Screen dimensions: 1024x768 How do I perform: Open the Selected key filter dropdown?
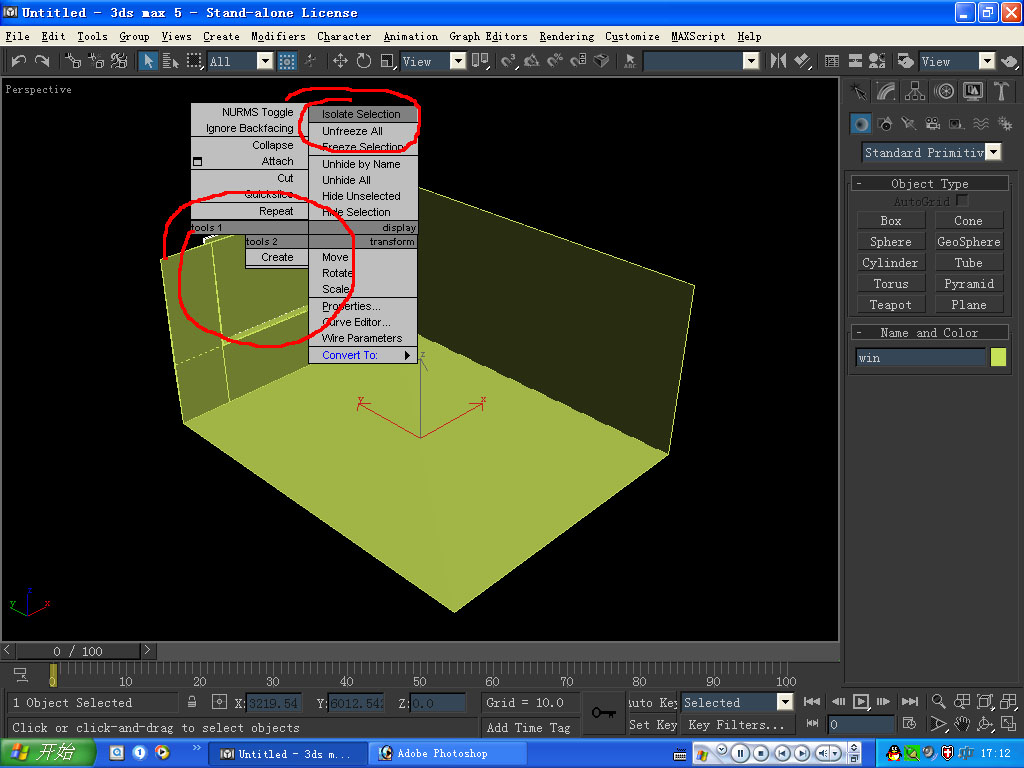pyautogui.click(x=784, y=702)
